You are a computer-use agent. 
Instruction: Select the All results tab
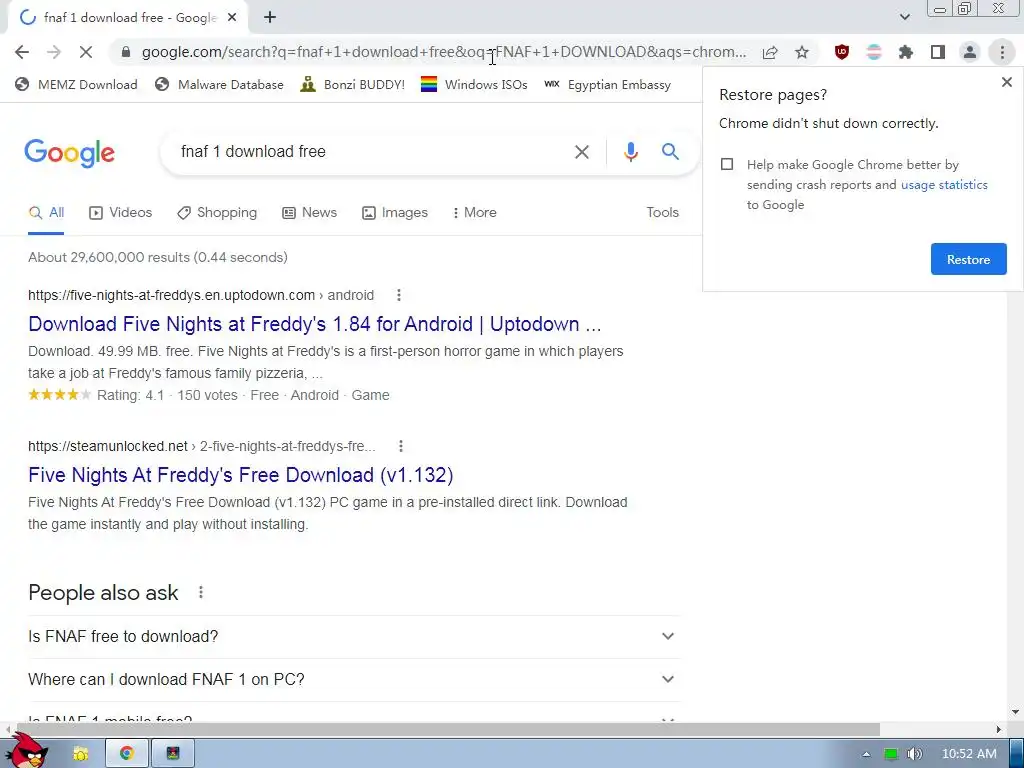tap(46, 213)
